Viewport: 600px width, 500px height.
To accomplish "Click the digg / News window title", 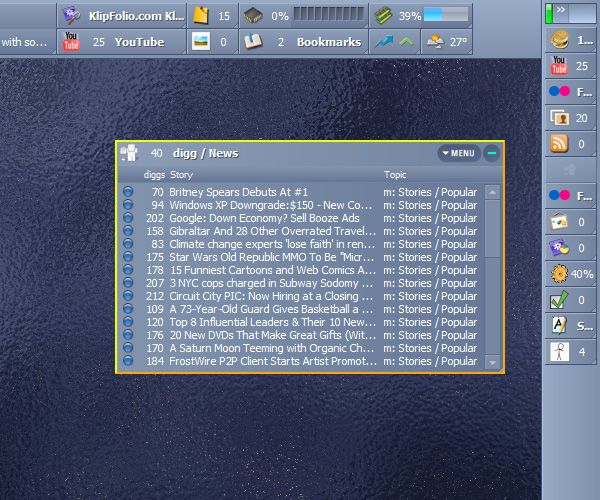I will pos(205,153).
